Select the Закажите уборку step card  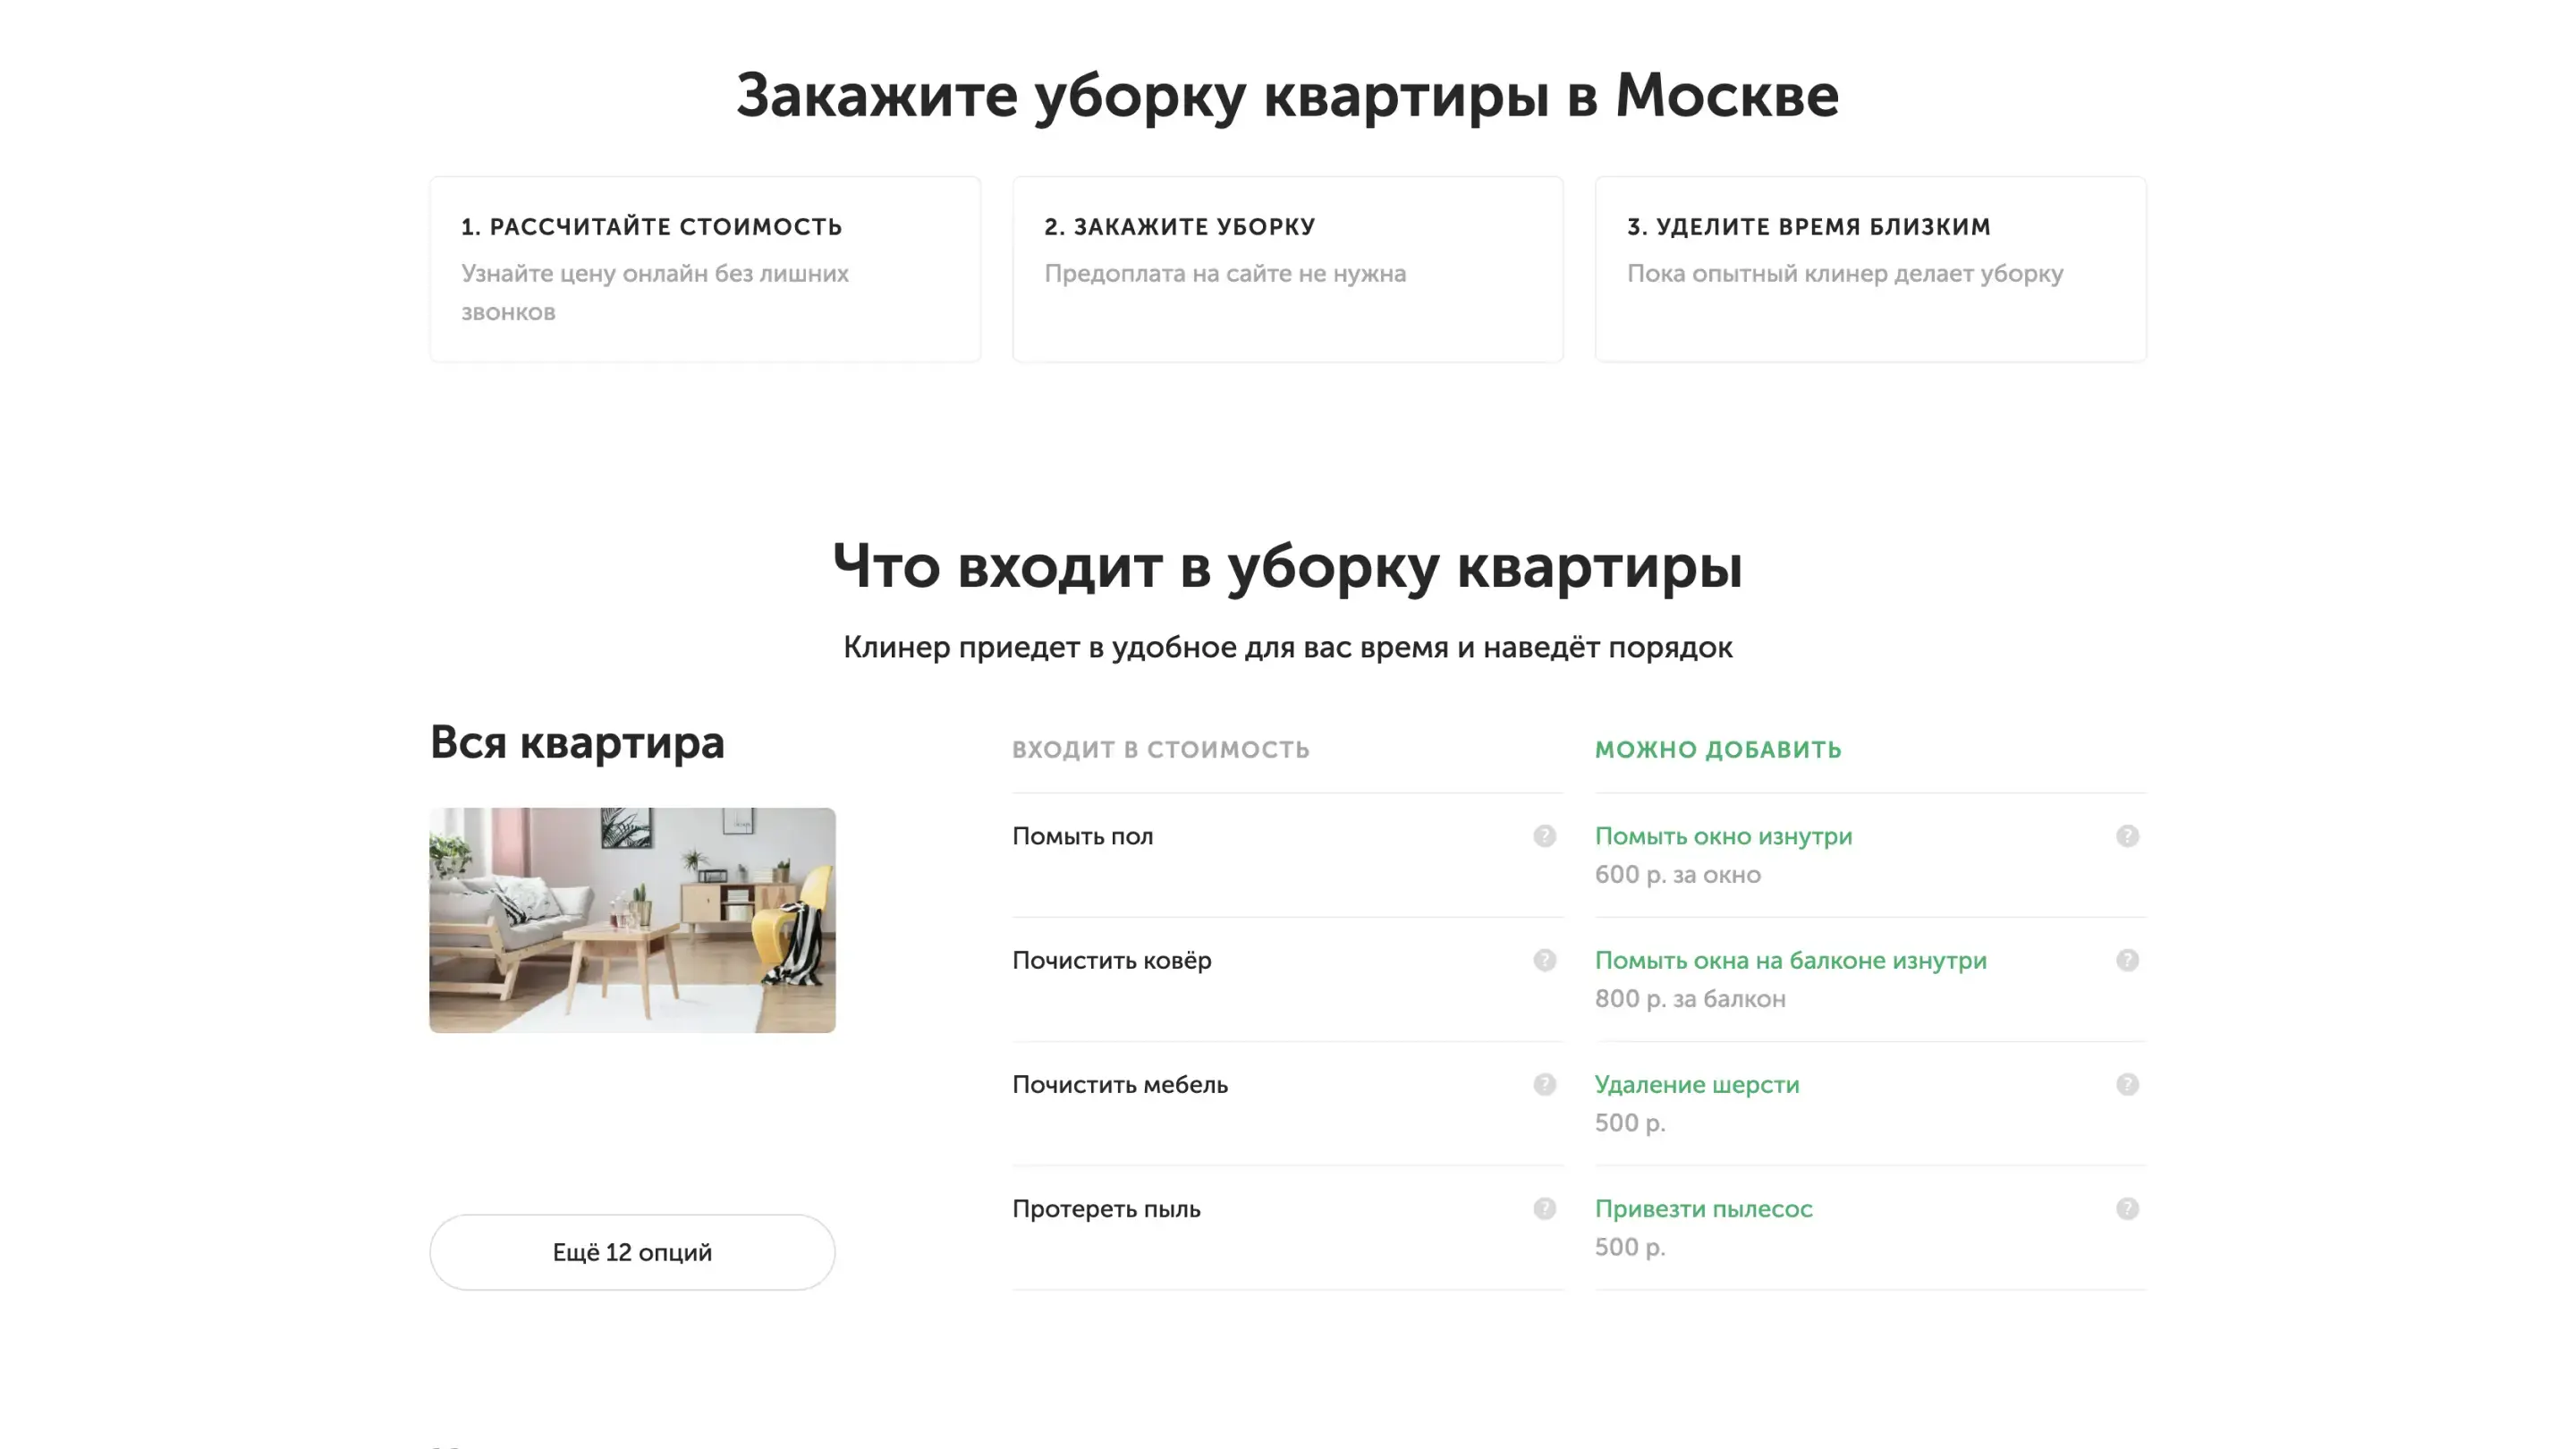pyautogui.click(x=1287, y=269)
